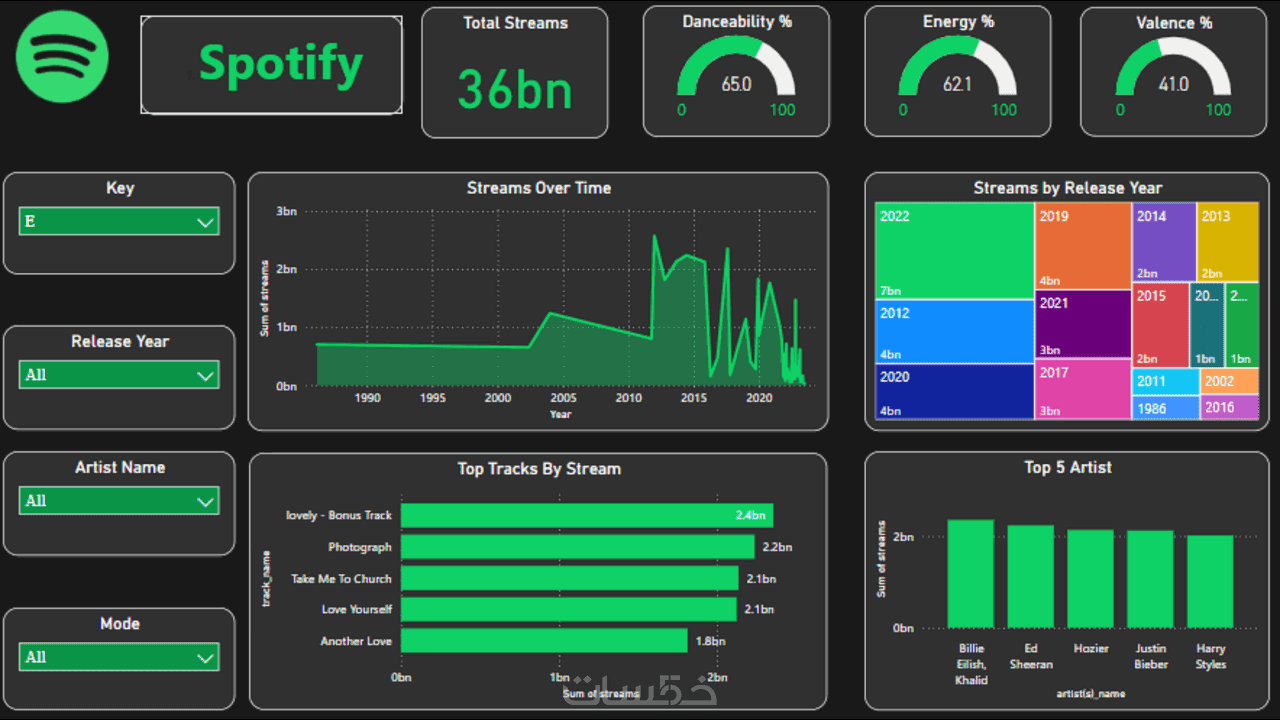Click the Streams Over Time chart title
1280x720 pixels.
539,188
